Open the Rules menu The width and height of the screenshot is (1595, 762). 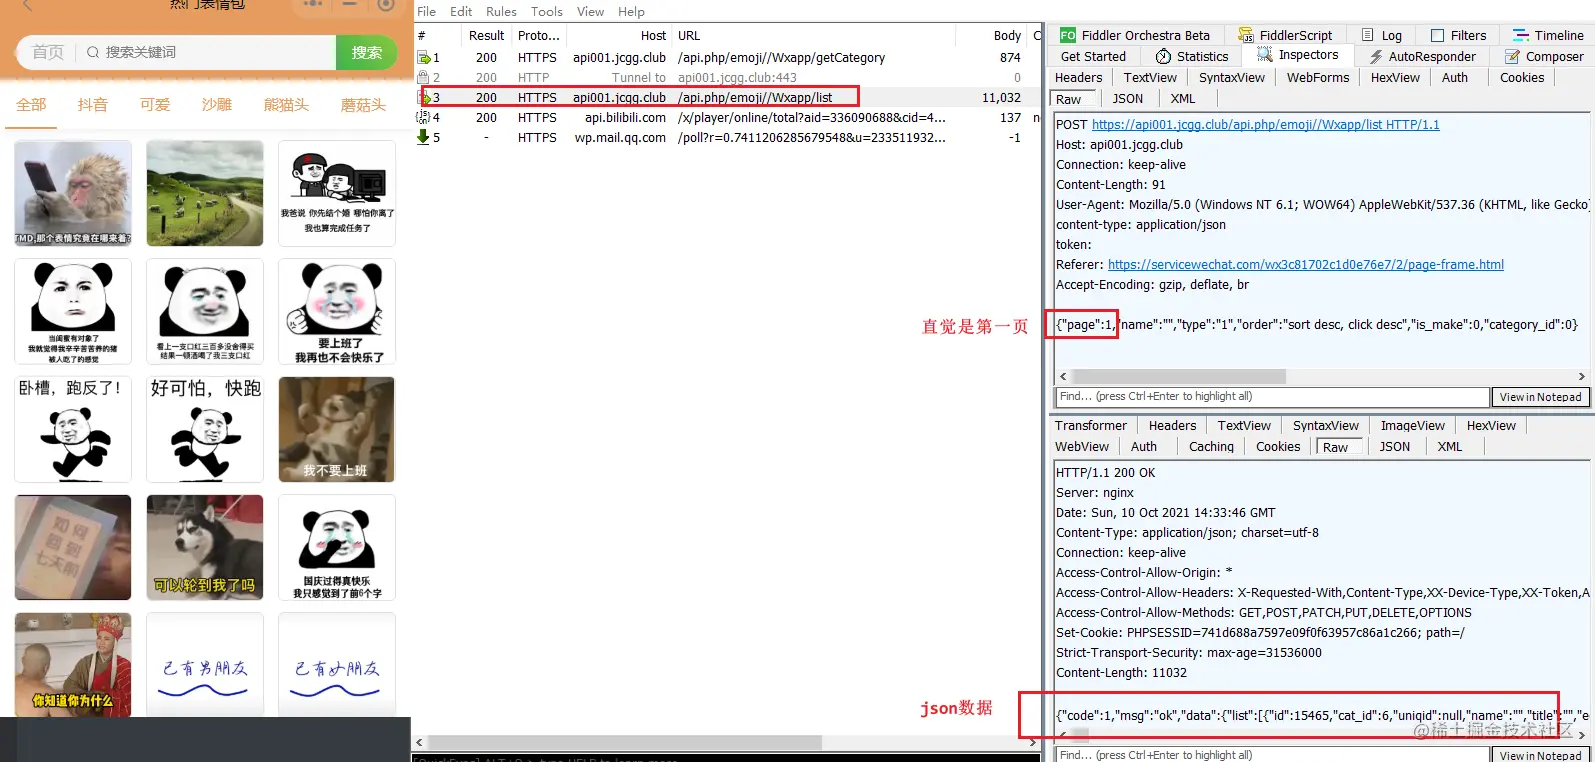pyautogui.click(x=501, y=11)
